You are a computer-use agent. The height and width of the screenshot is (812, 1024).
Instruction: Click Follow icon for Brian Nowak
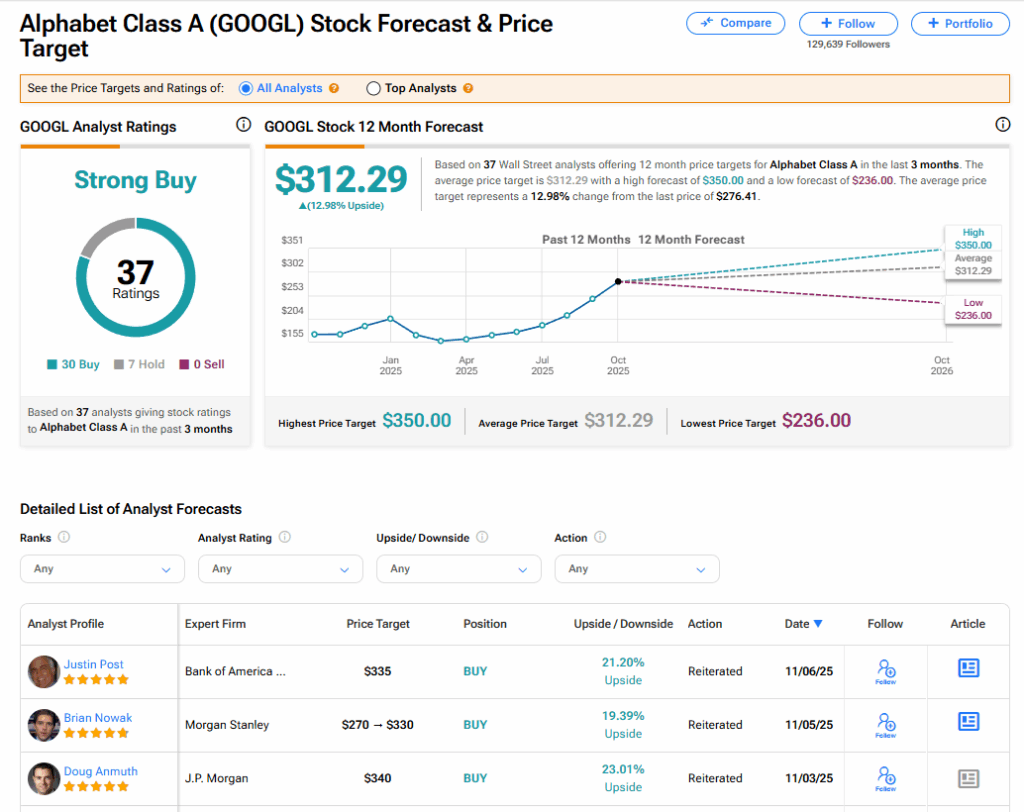coord(885,724)
